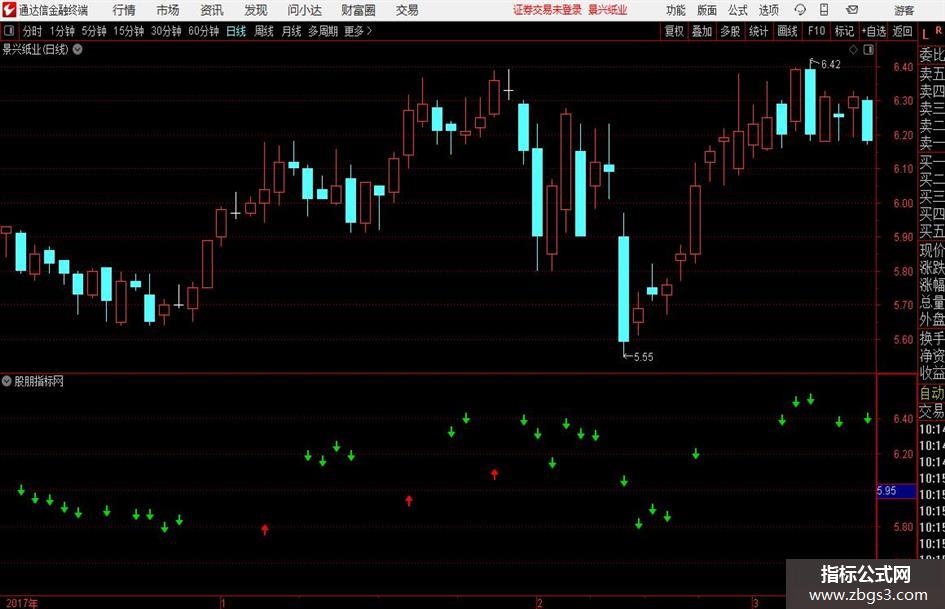The width and height of the screenshot is (945, 609).
Task: Open F10 company info
Action: tap(816, 31)
